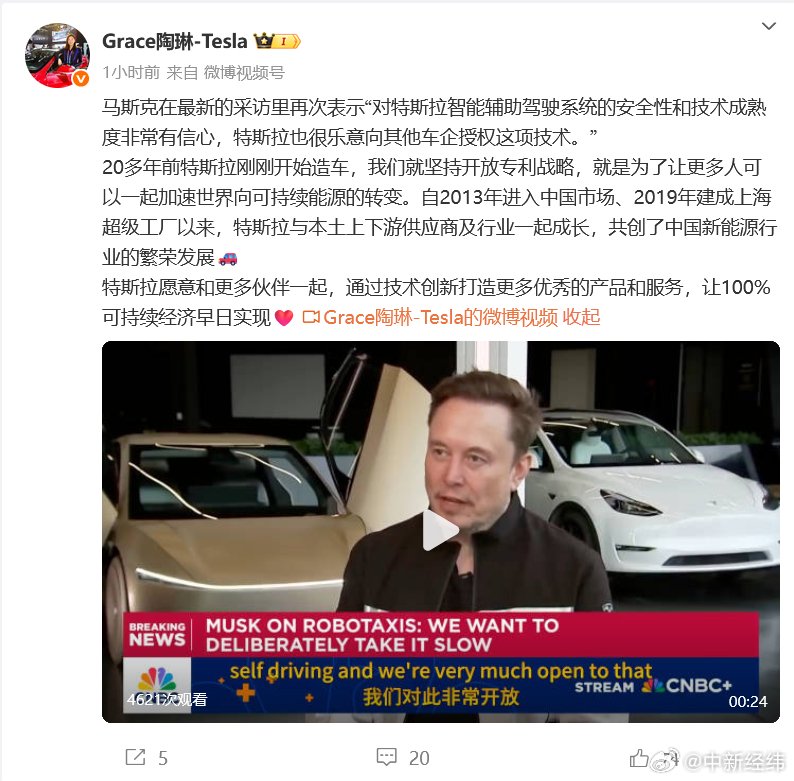
Task: Play the Musk interview video
Action: pos(441,530)
